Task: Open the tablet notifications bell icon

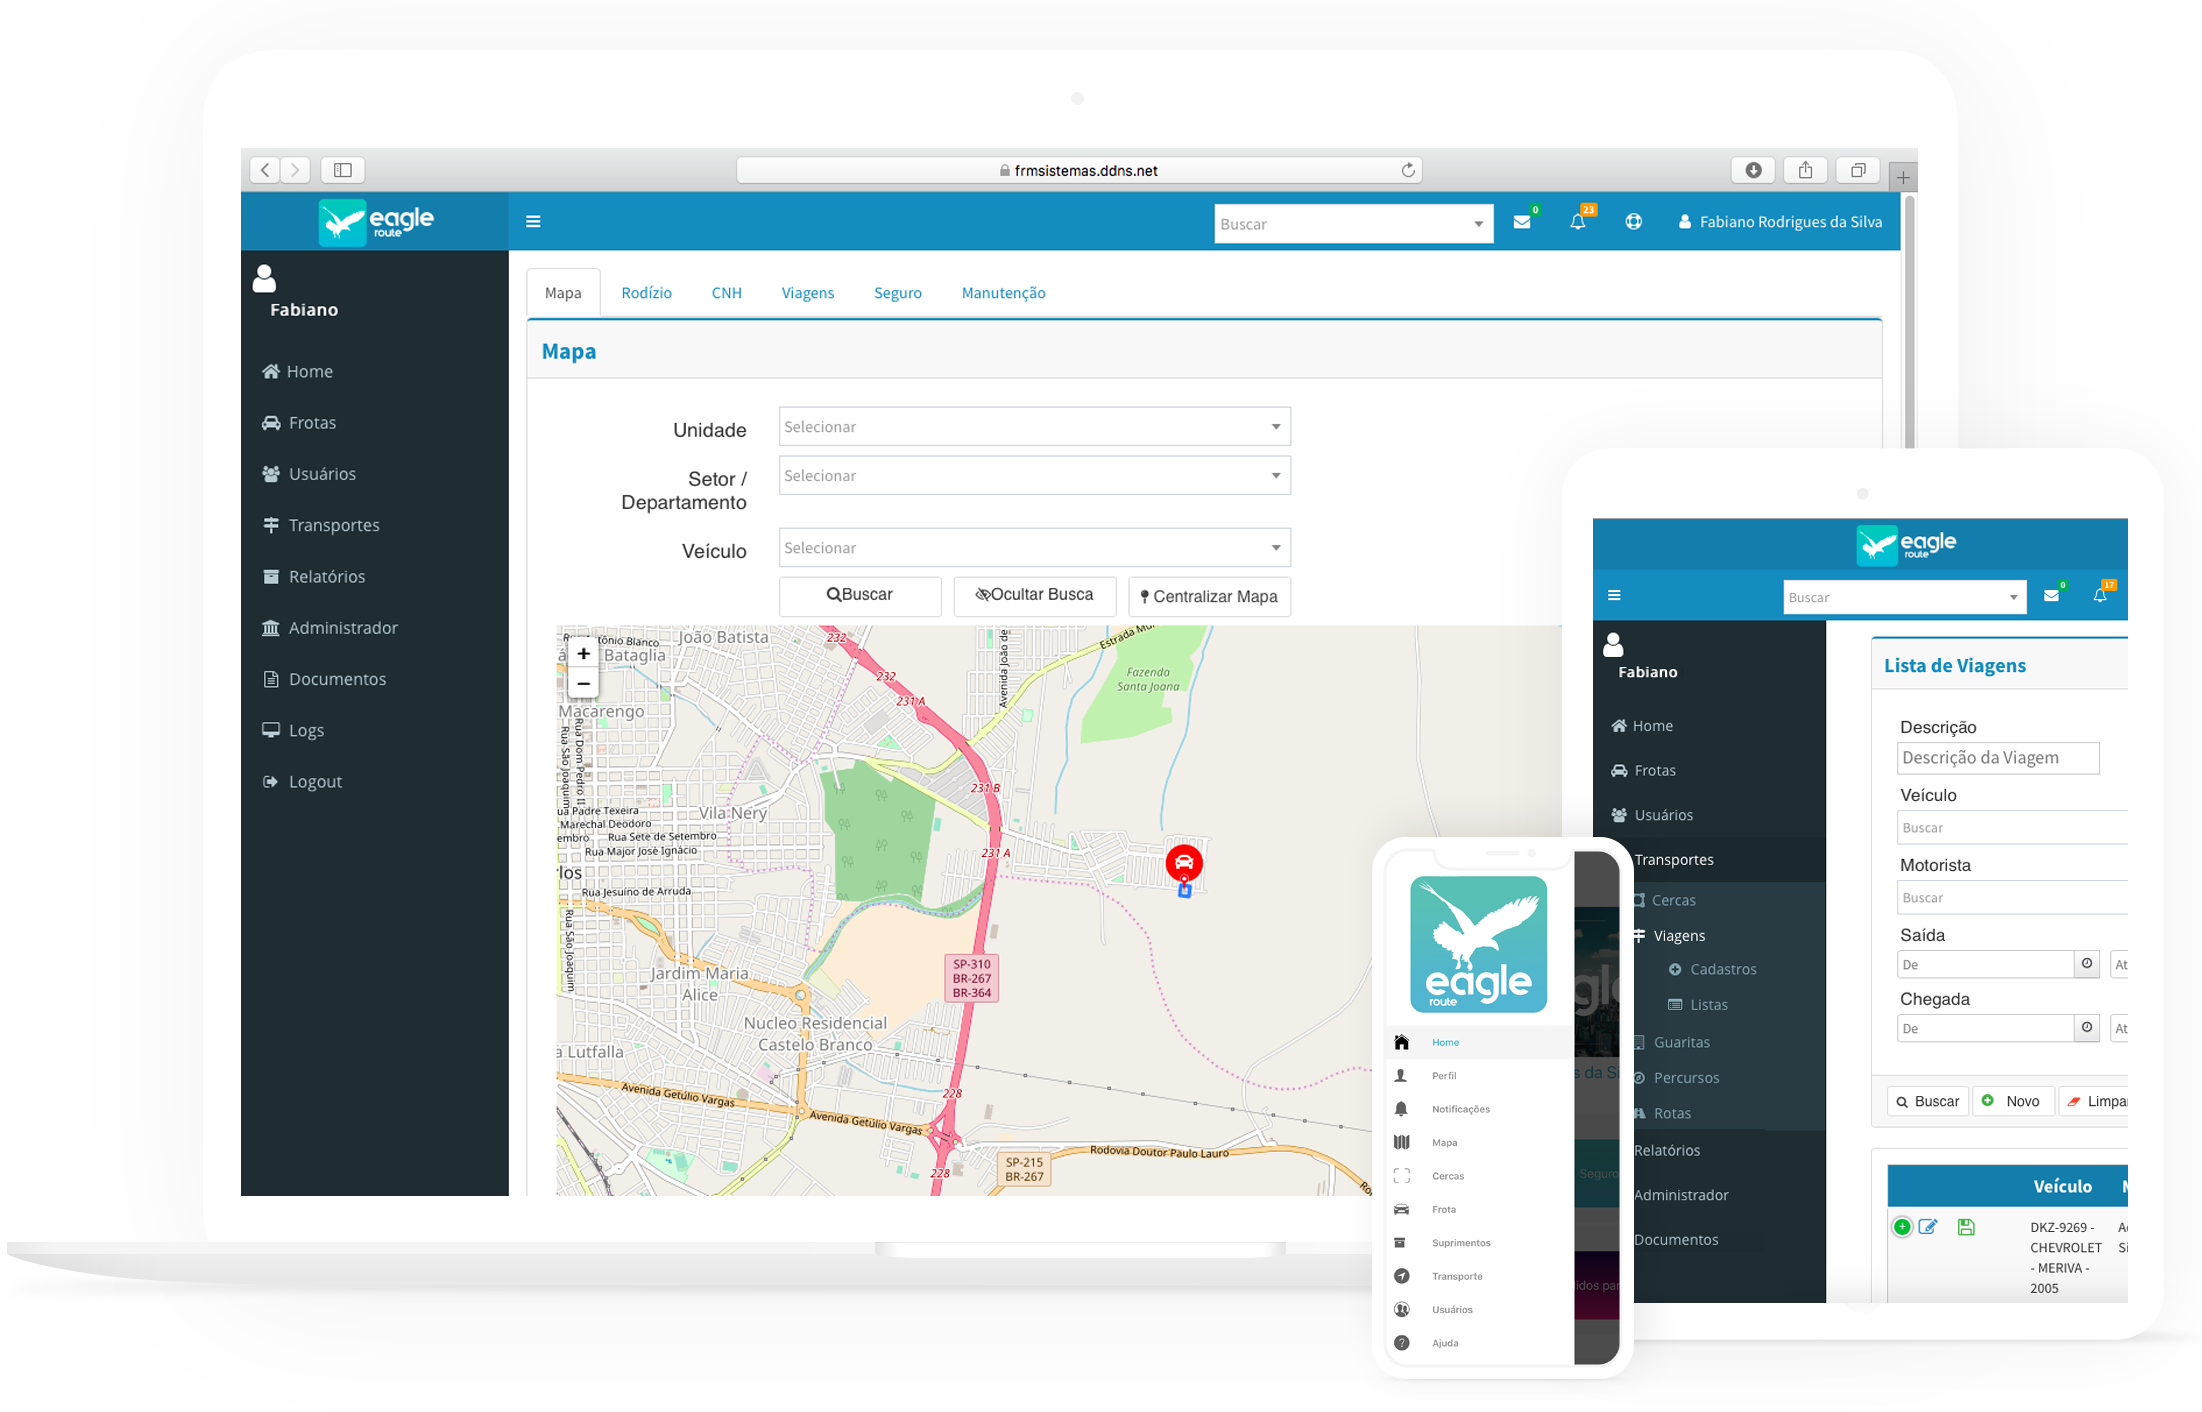Action: (2100, 595)
